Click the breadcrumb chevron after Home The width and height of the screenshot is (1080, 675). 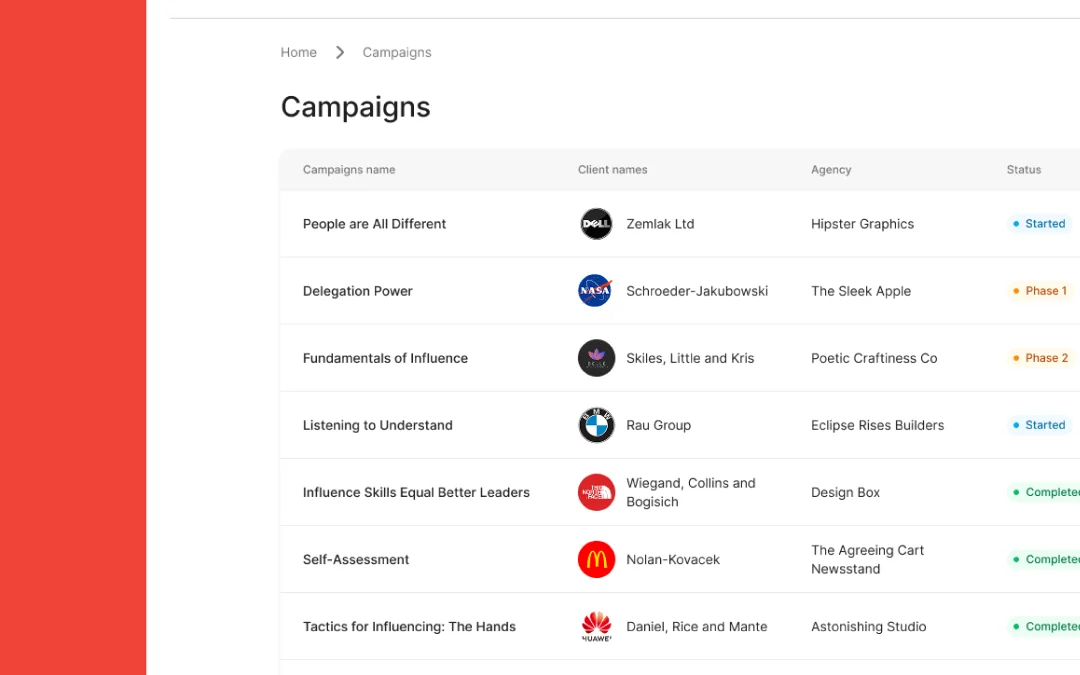click(340, 52)
